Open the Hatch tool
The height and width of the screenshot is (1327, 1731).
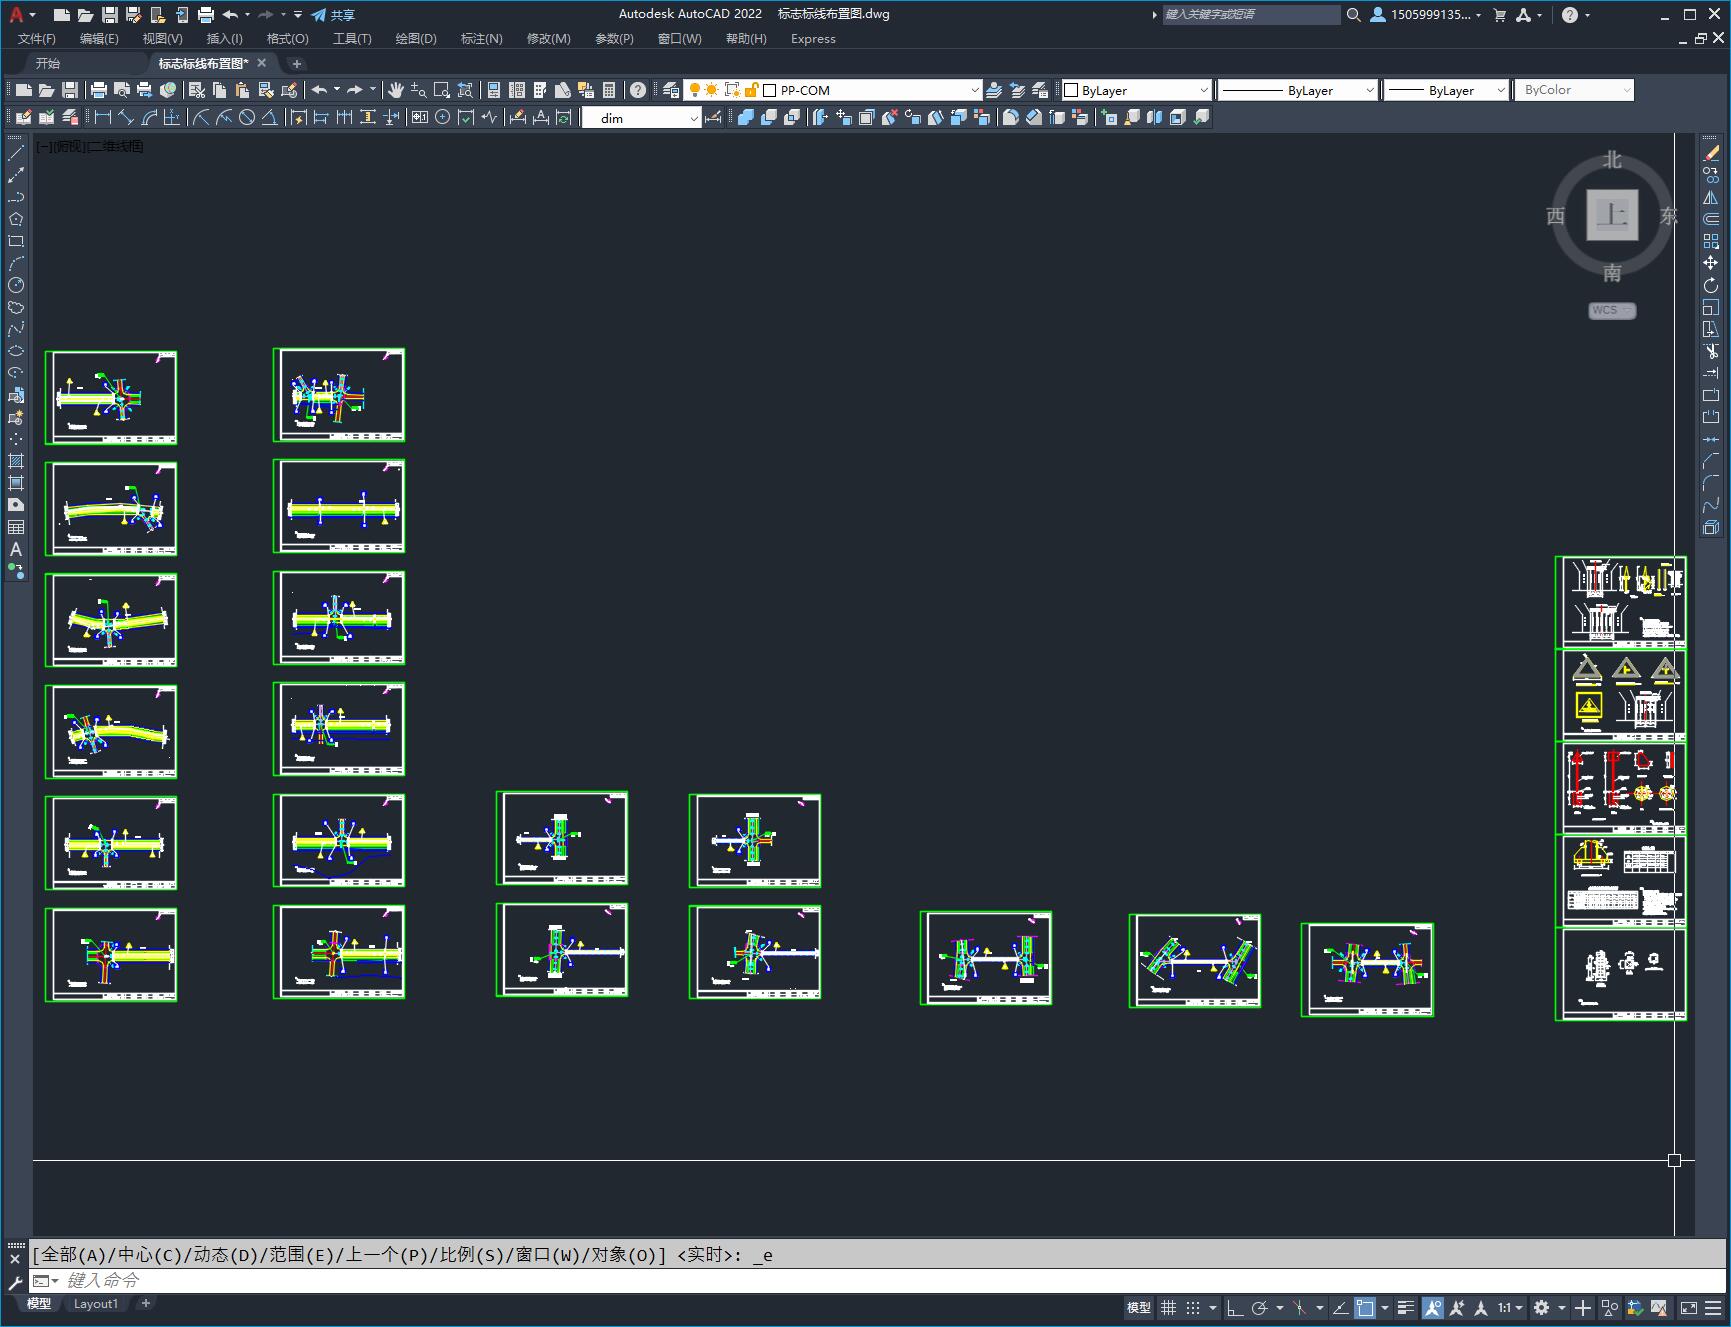point(16,461)
